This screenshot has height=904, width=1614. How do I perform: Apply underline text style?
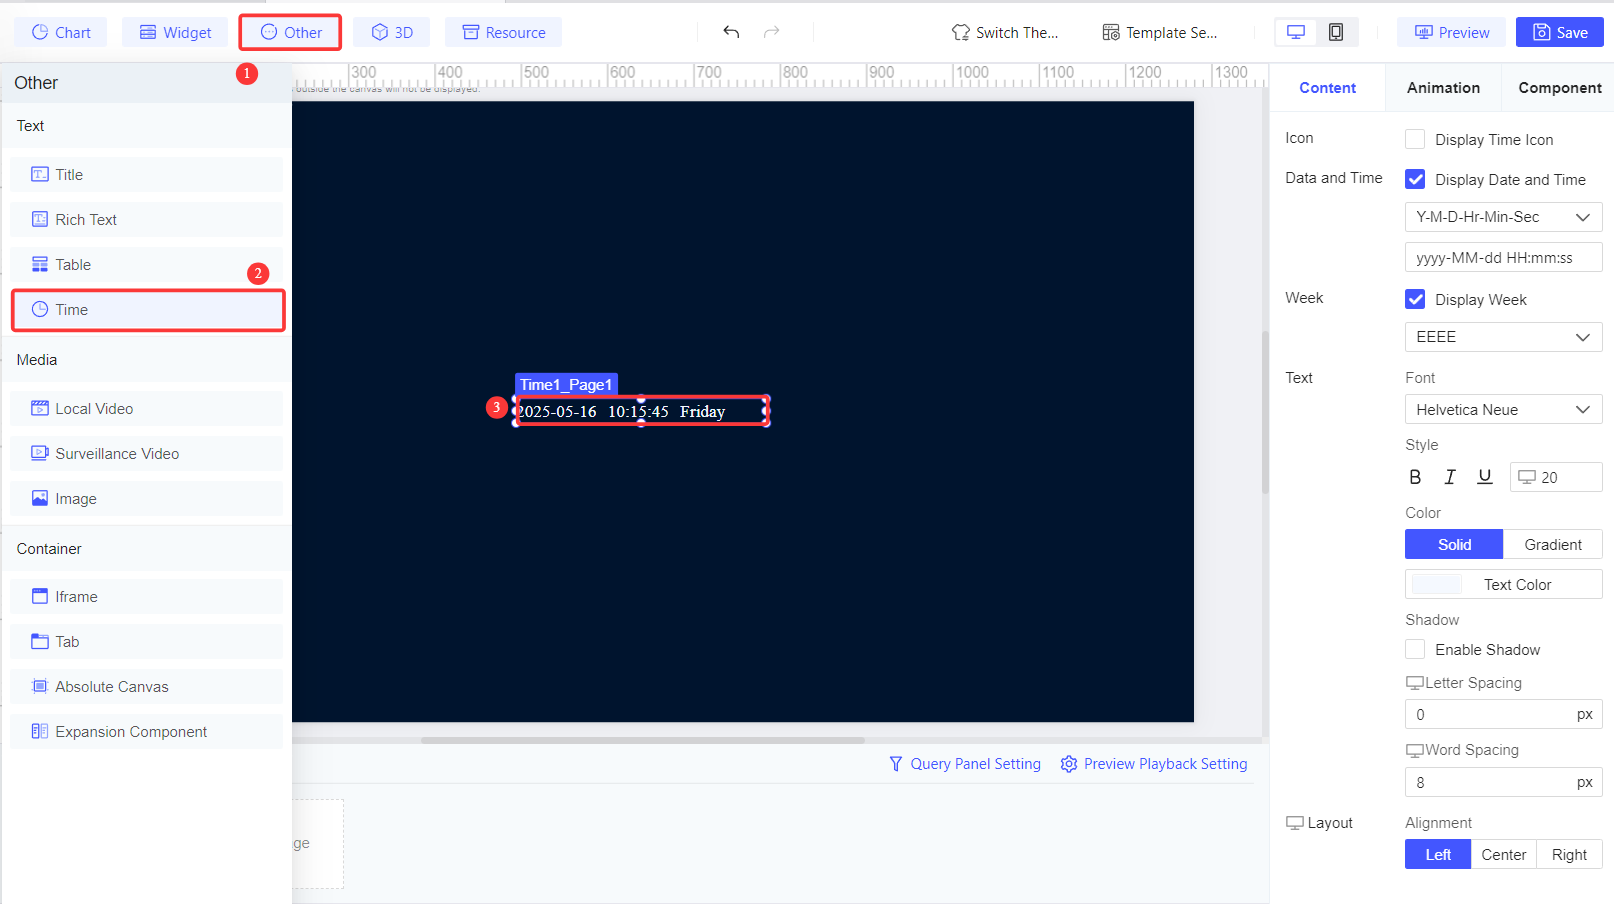1485,477
